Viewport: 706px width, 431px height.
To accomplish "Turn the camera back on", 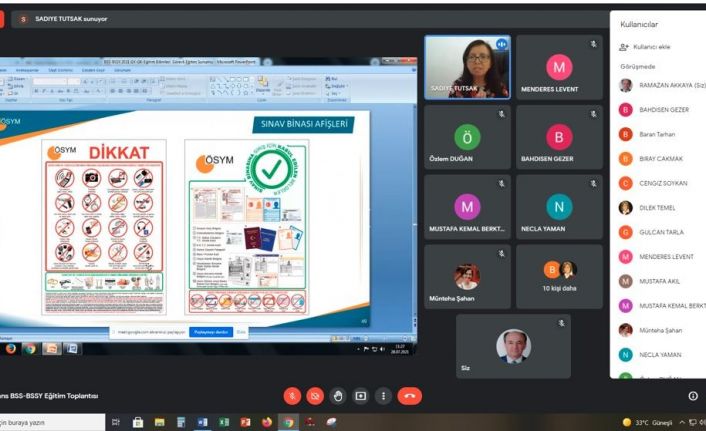I will (315, 396).
